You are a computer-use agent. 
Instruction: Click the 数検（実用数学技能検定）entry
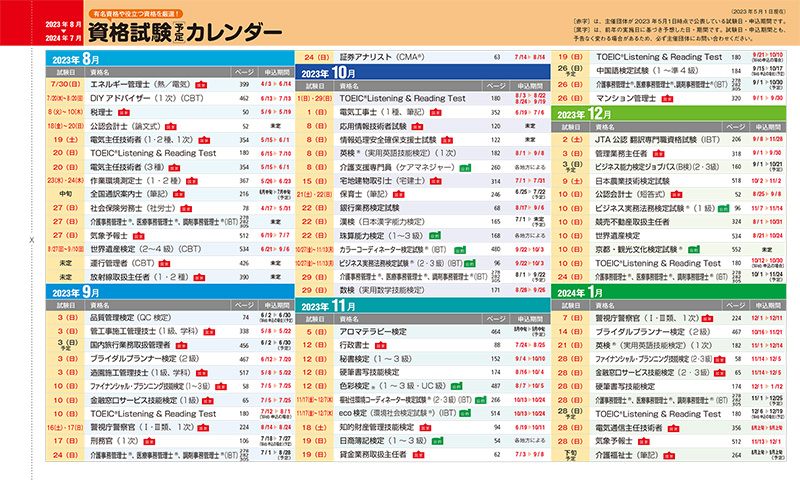click(x=382, y=290)
